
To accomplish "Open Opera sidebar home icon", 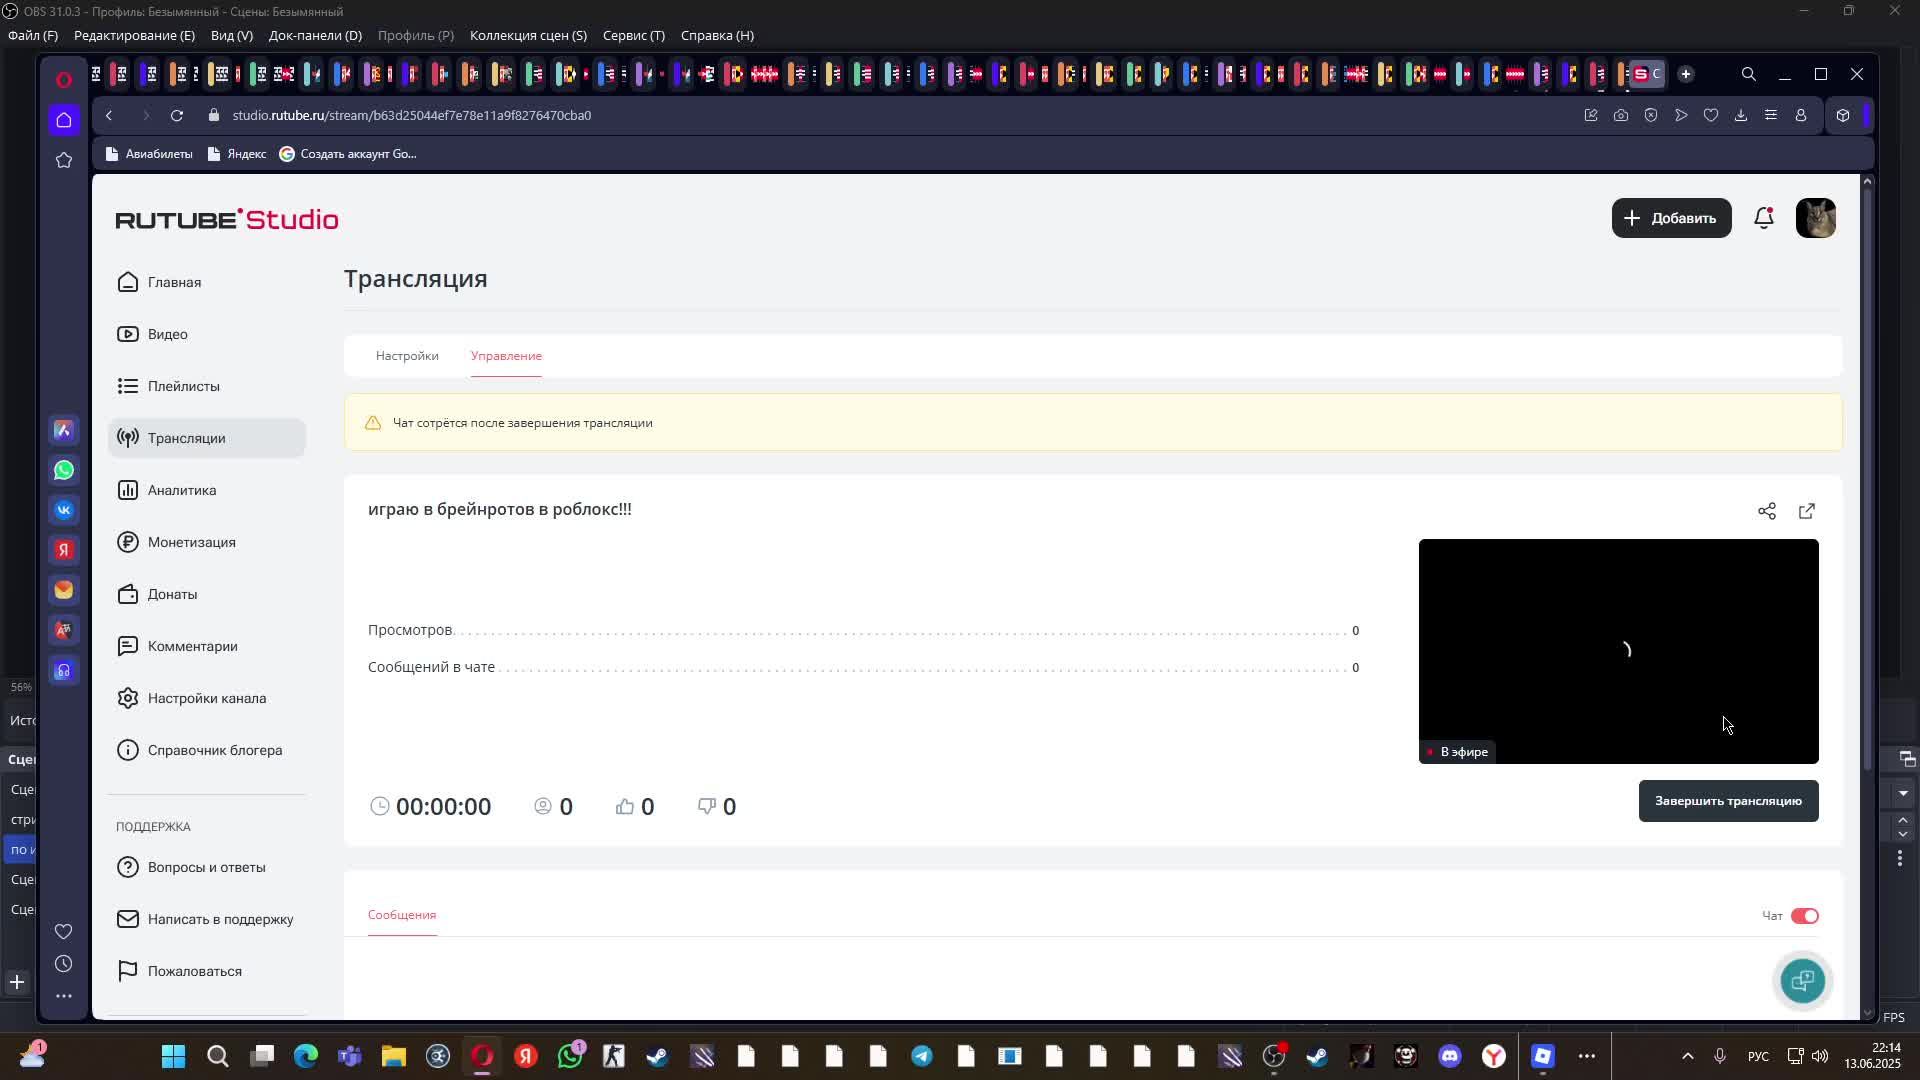I will [x=64, y=120].
